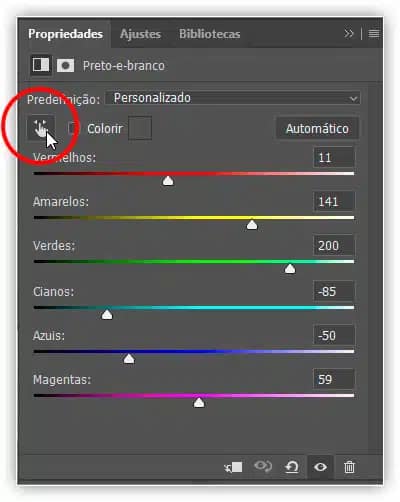
Task: Enable the Colorir checkbox
Action: pyautogui.click(x=73, y=128)
